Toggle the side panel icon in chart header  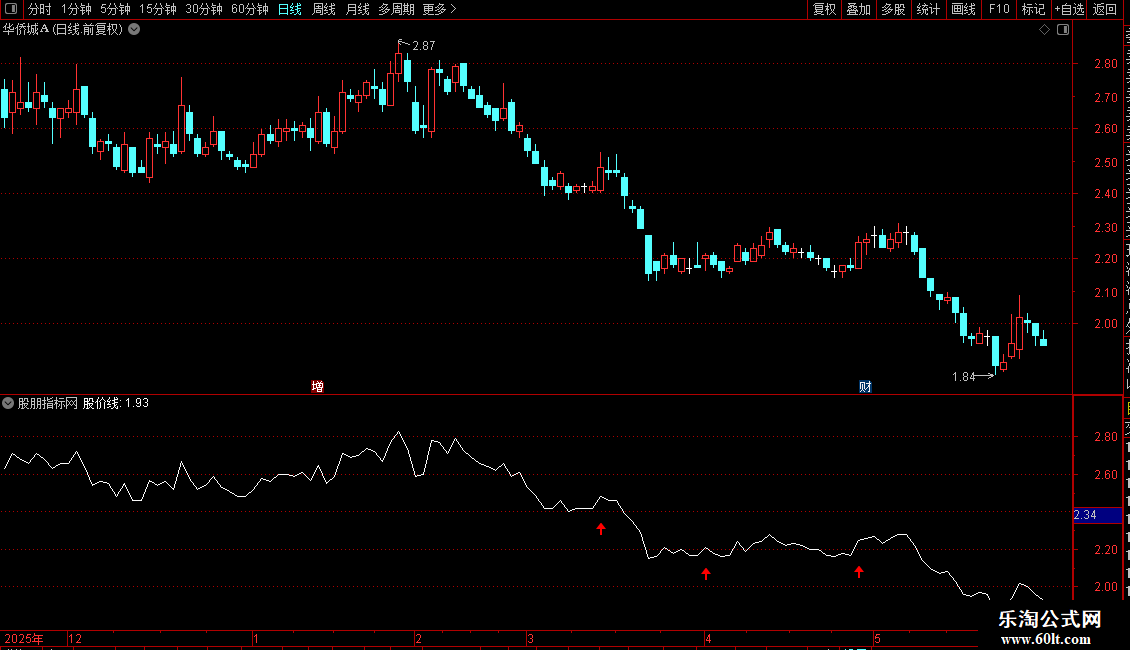pos(1063,30)
